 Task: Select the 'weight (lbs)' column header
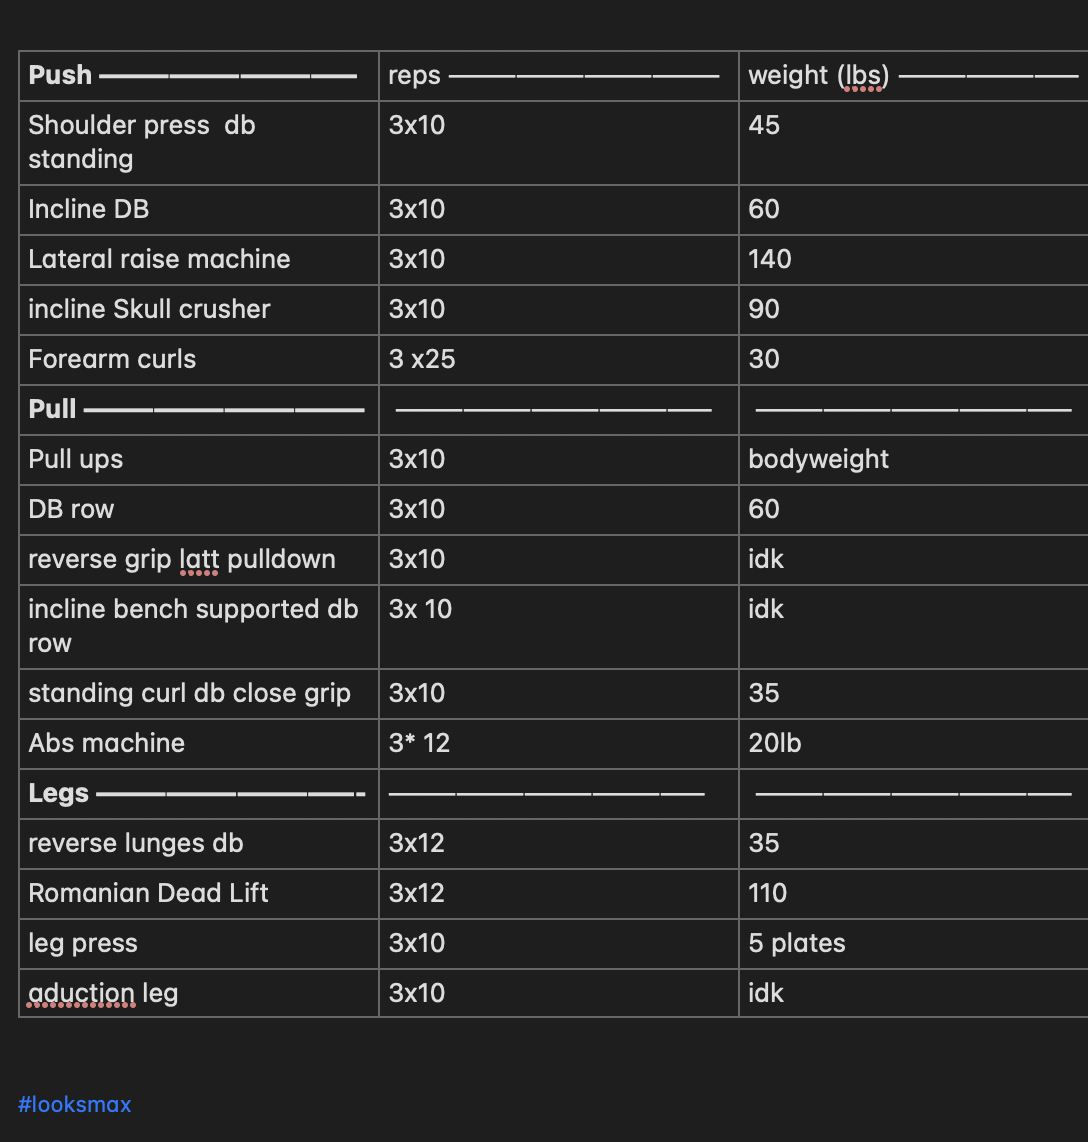click(x=915, y=76)
